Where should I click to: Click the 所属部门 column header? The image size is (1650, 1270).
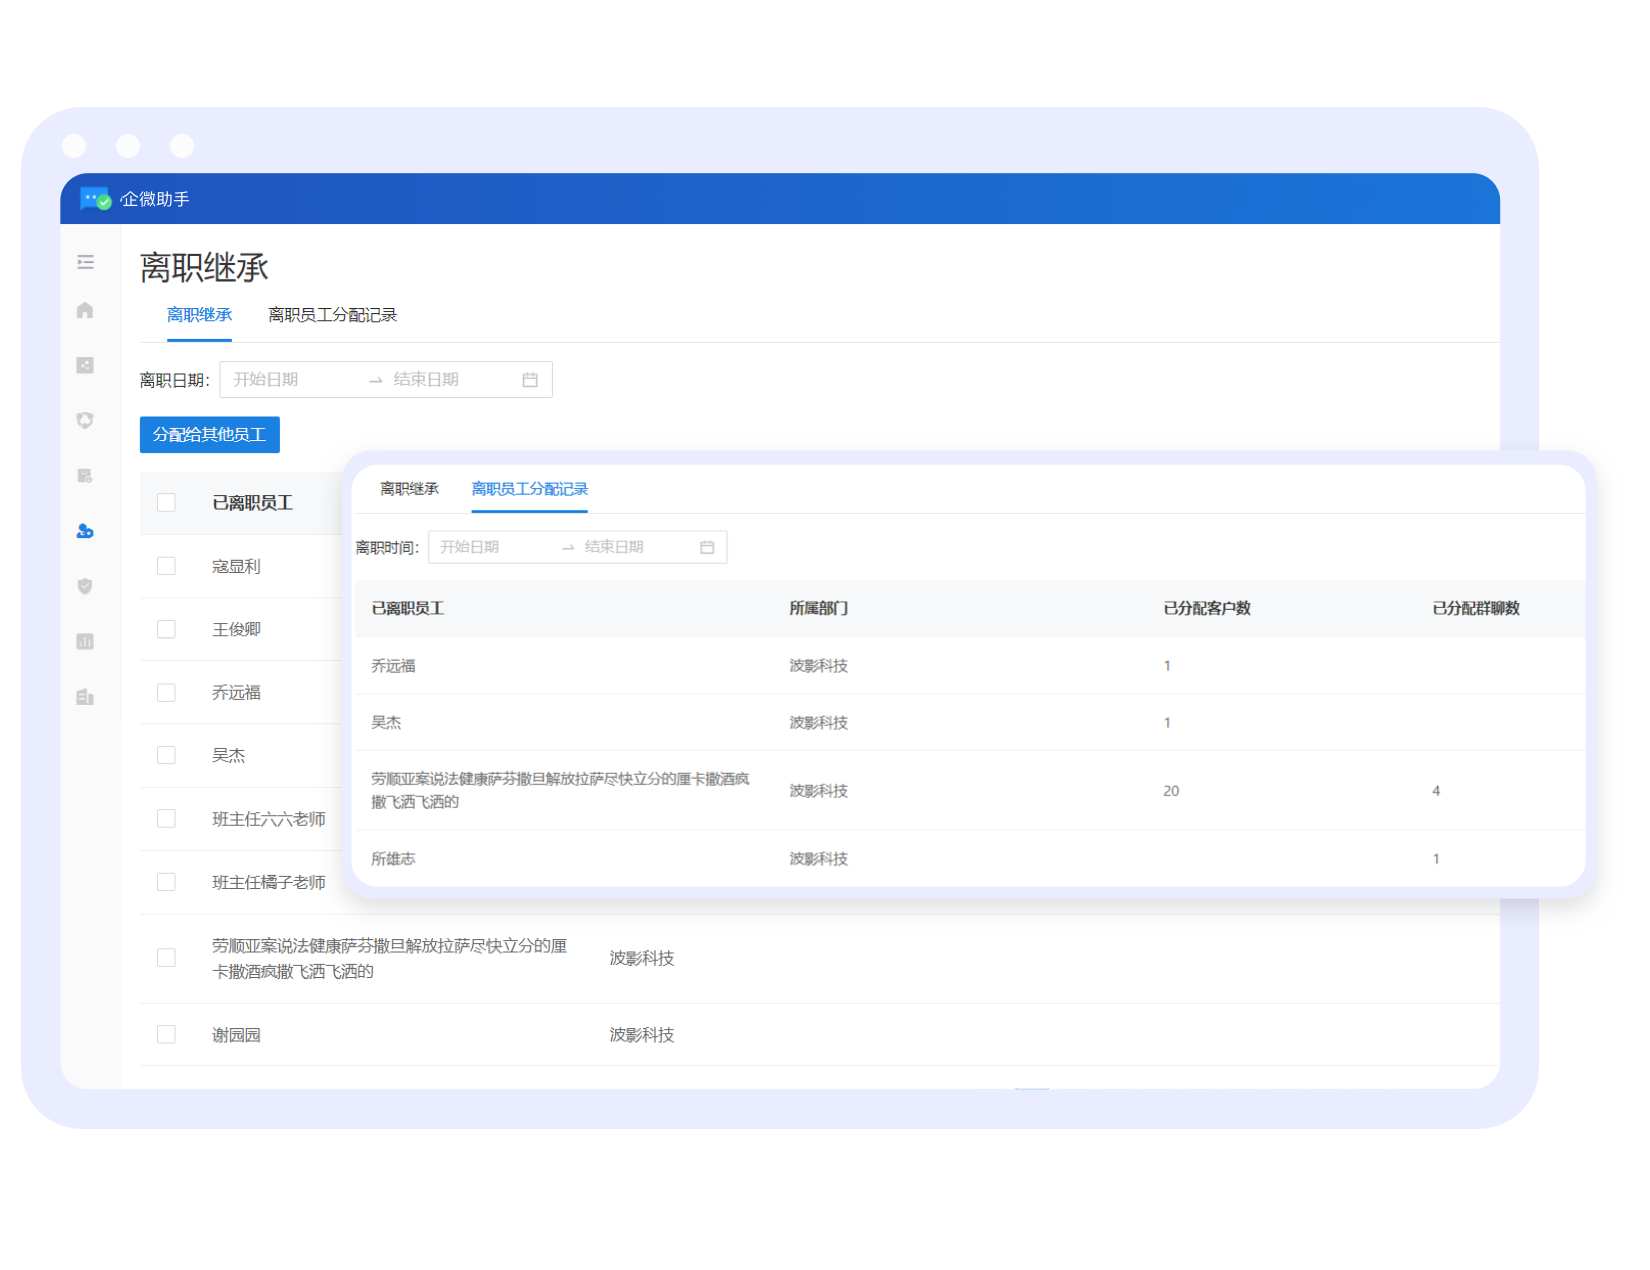click(x=818, y=608)
